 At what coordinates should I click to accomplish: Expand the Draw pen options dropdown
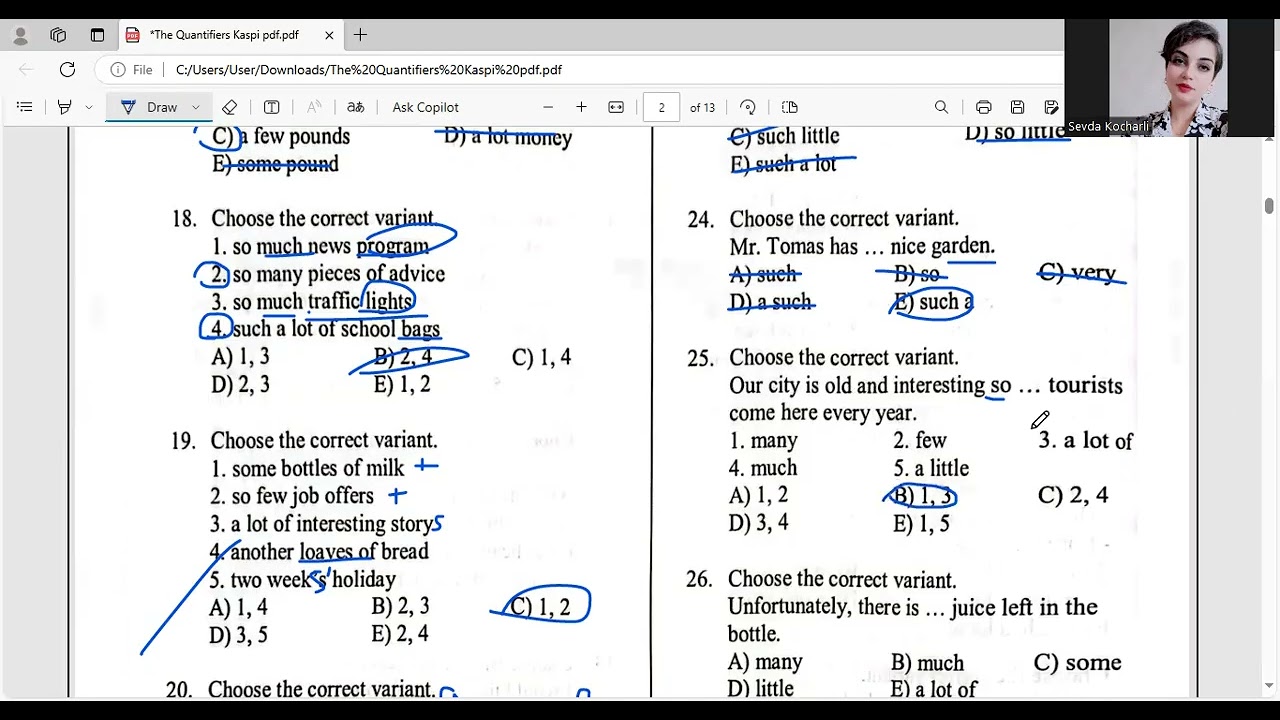195,107
